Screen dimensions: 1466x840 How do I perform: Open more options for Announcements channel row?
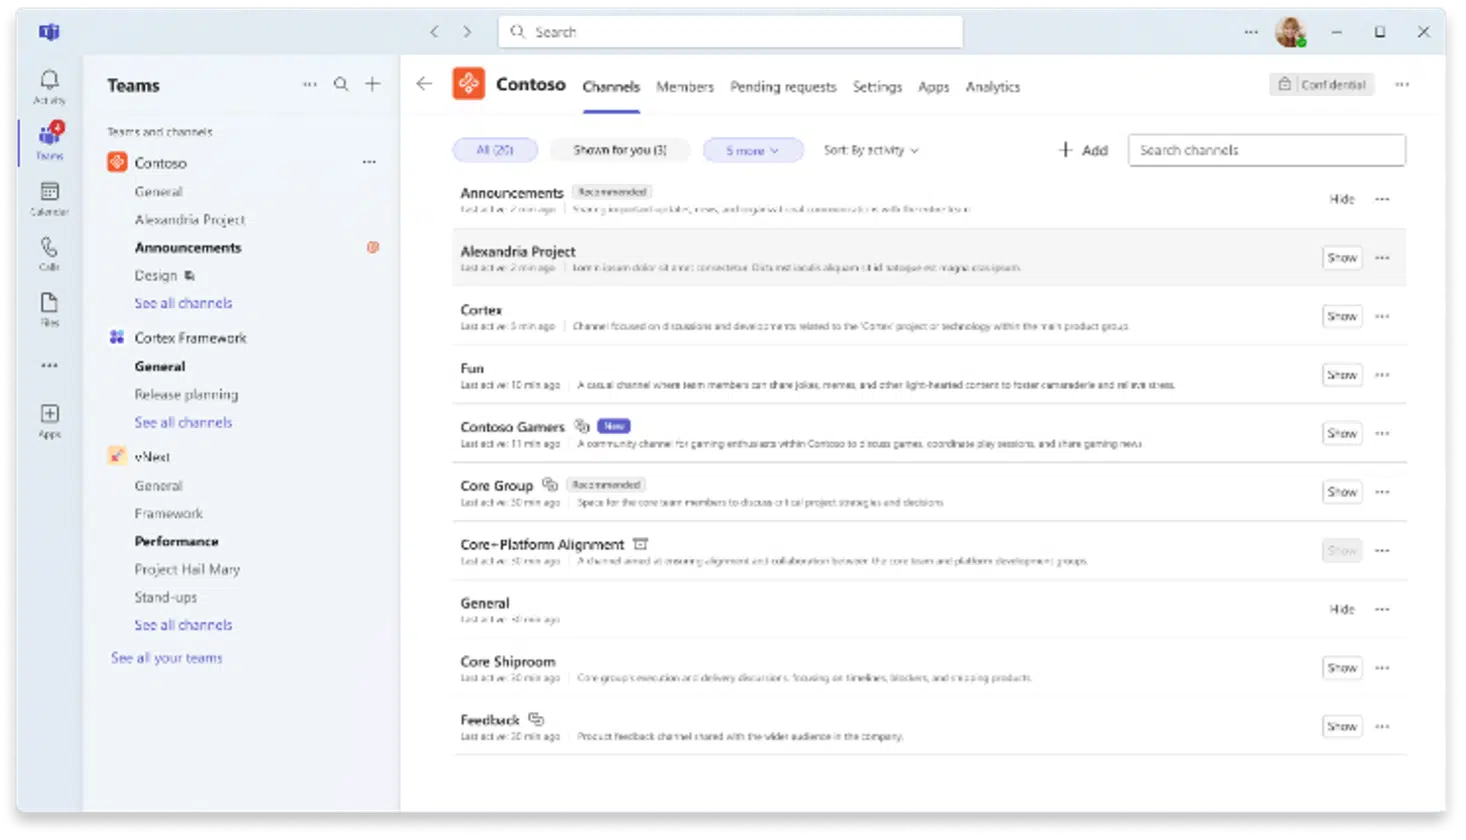[1382, 199]
